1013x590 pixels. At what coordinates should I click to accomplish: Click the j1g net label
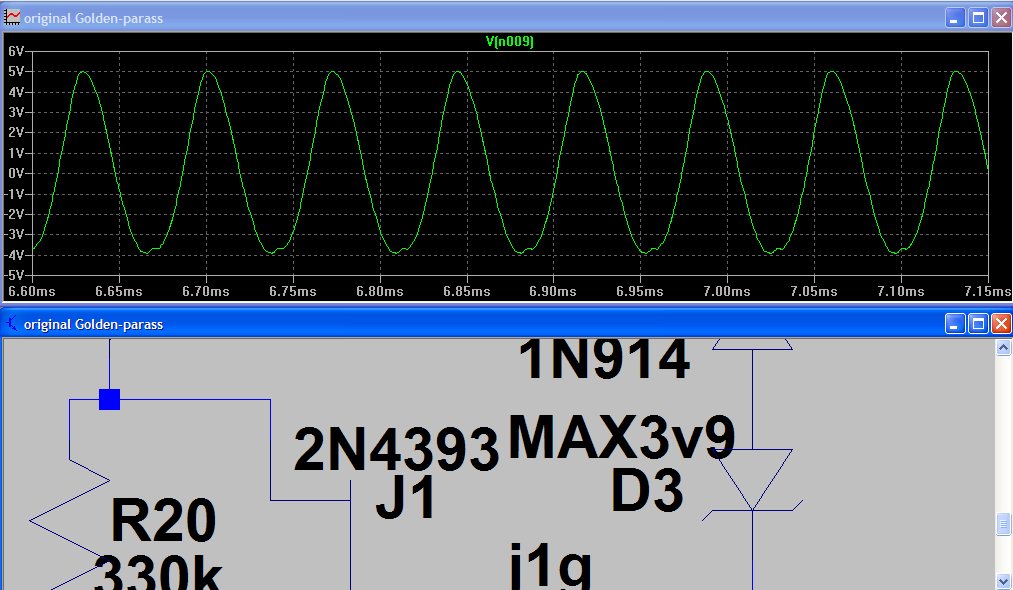[x=550, y=565]
